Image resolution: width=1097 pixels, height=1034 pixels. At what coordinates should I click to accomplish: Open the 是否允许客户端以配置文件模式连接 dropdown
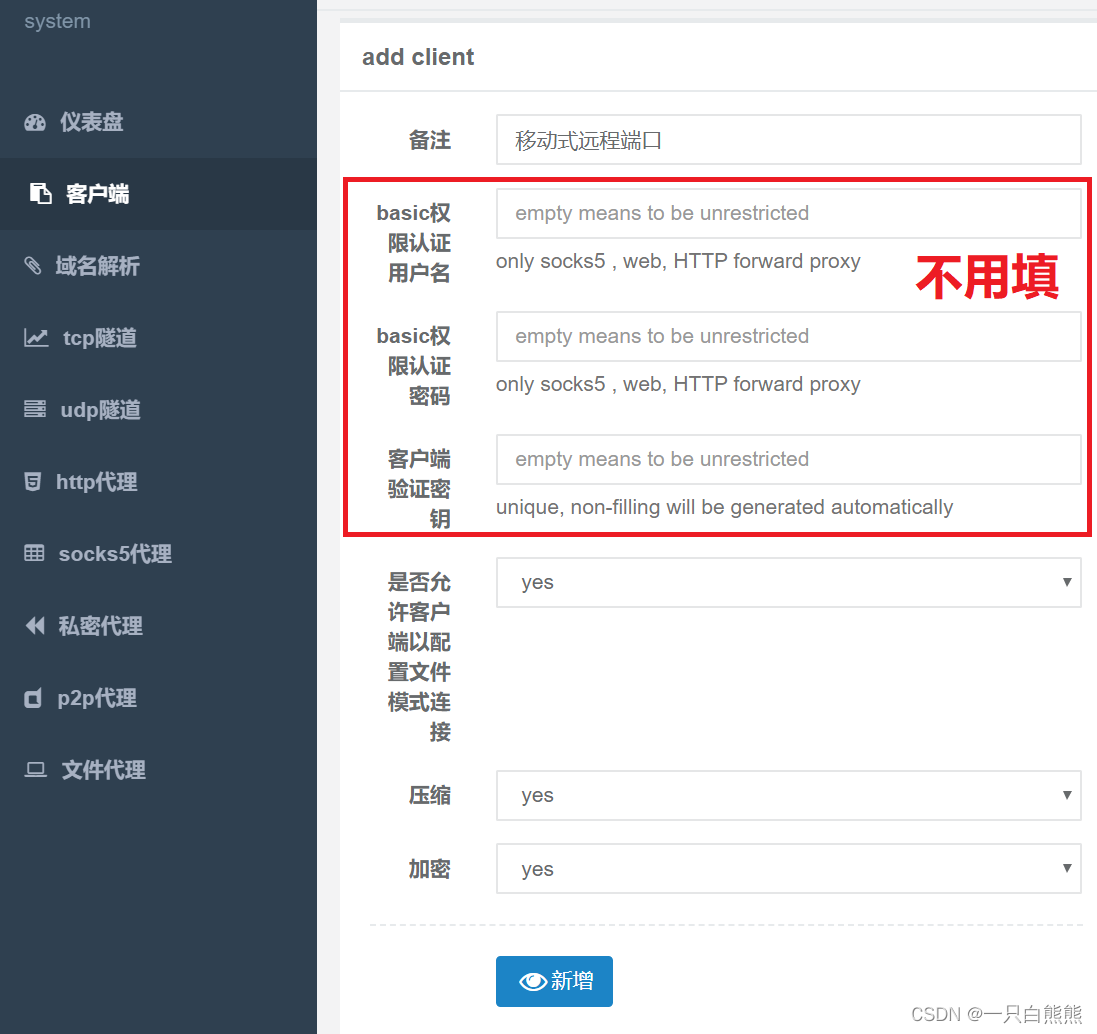pos(788,583)
